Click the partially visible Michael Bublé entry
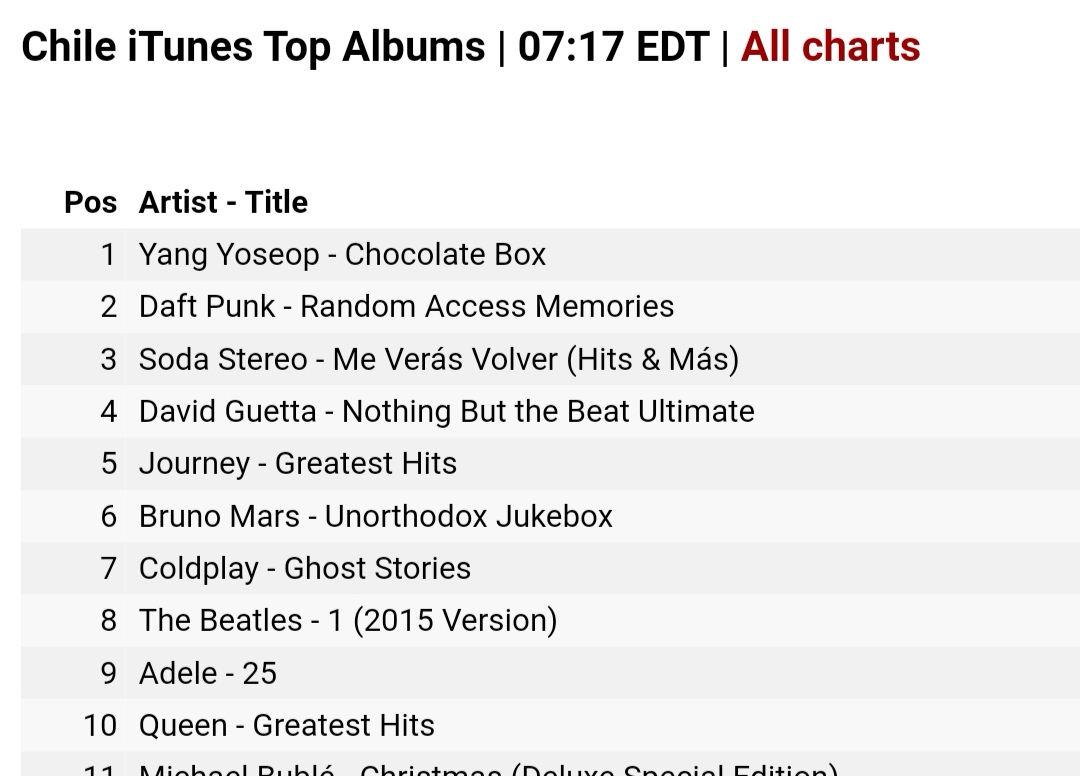This screenshot has height=776, width=1080. coord(487,770)
